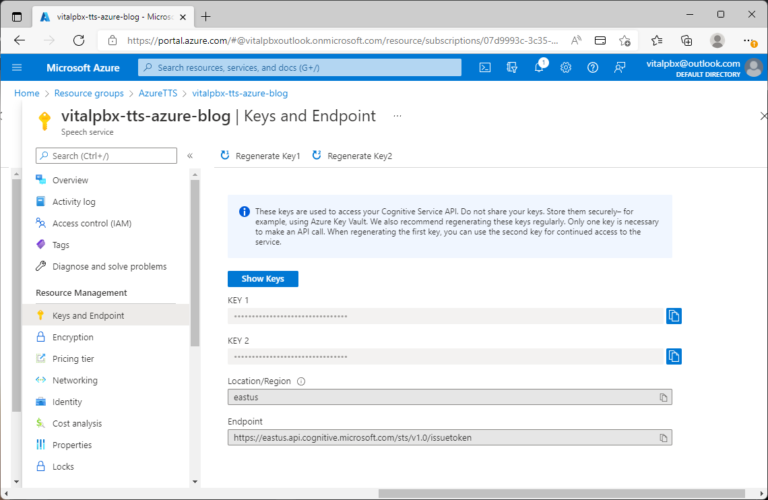Click the KEY 1 masked field

[445, 316]
